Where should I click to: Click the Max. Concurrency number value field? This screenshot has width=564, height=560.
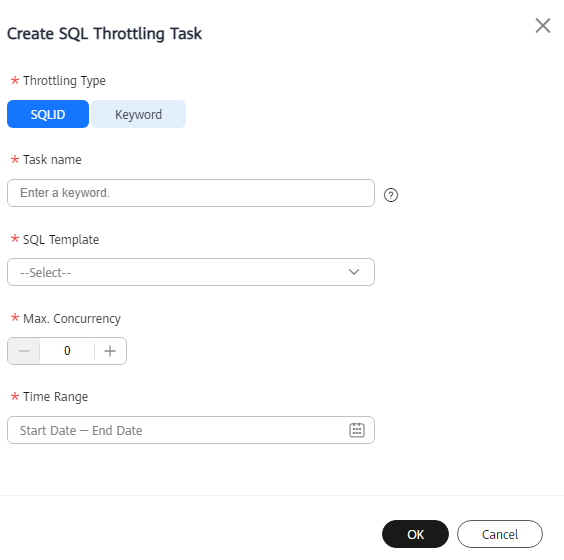(67, 351)
